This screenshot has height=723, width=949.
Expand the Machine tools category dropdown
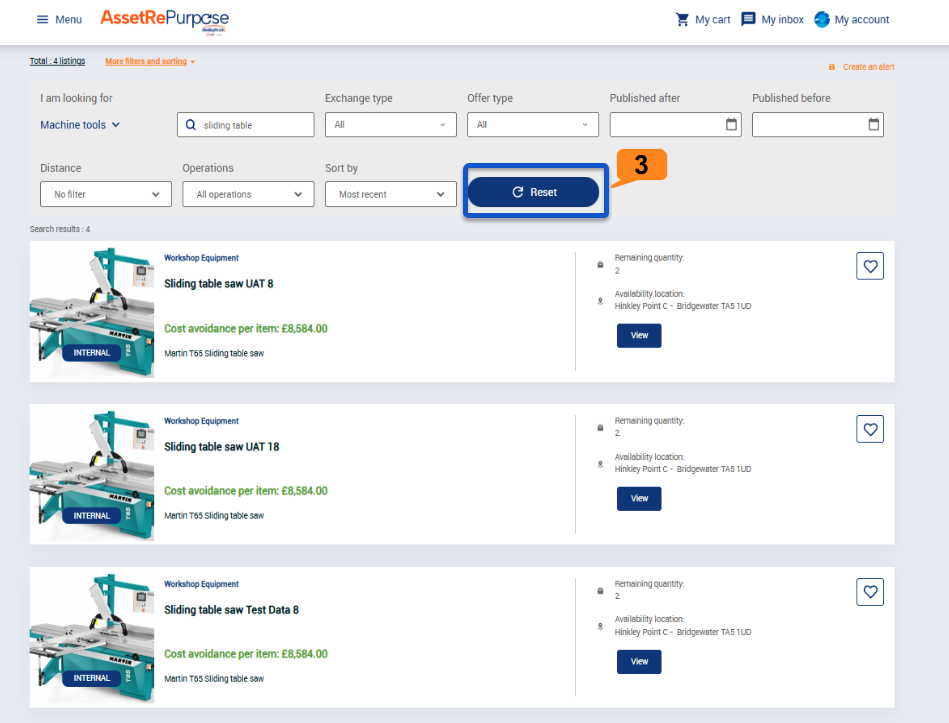(80, 125)
